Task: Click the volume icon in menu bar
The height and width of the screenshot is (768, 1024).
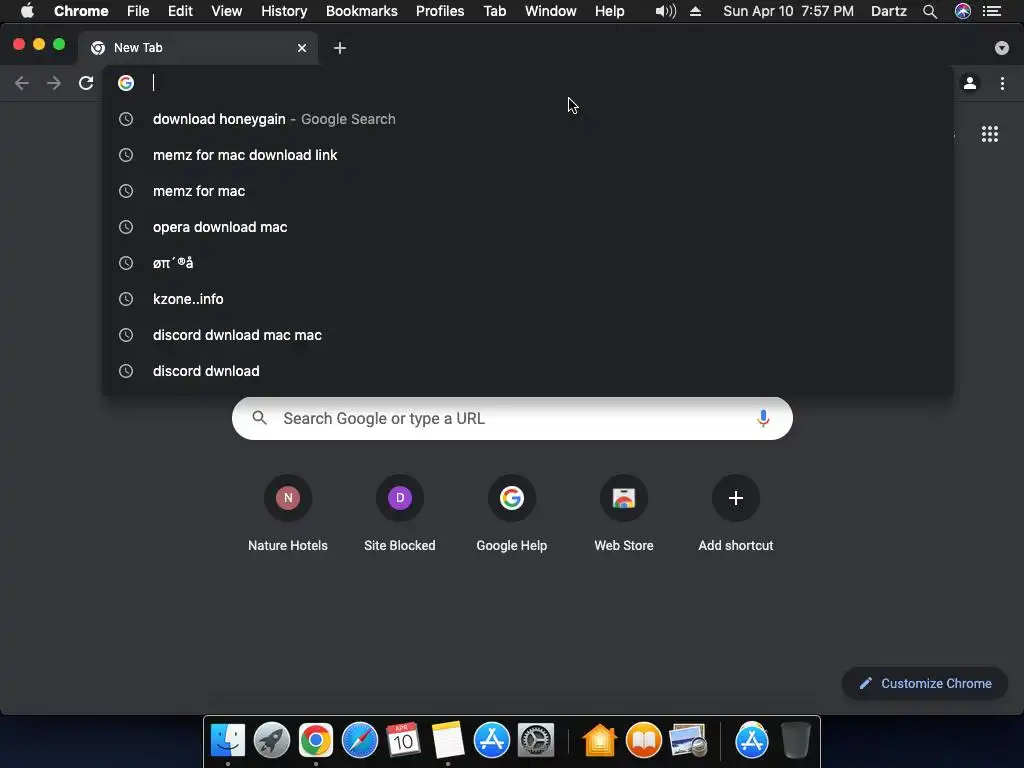Action: click(x=665, y=11)
